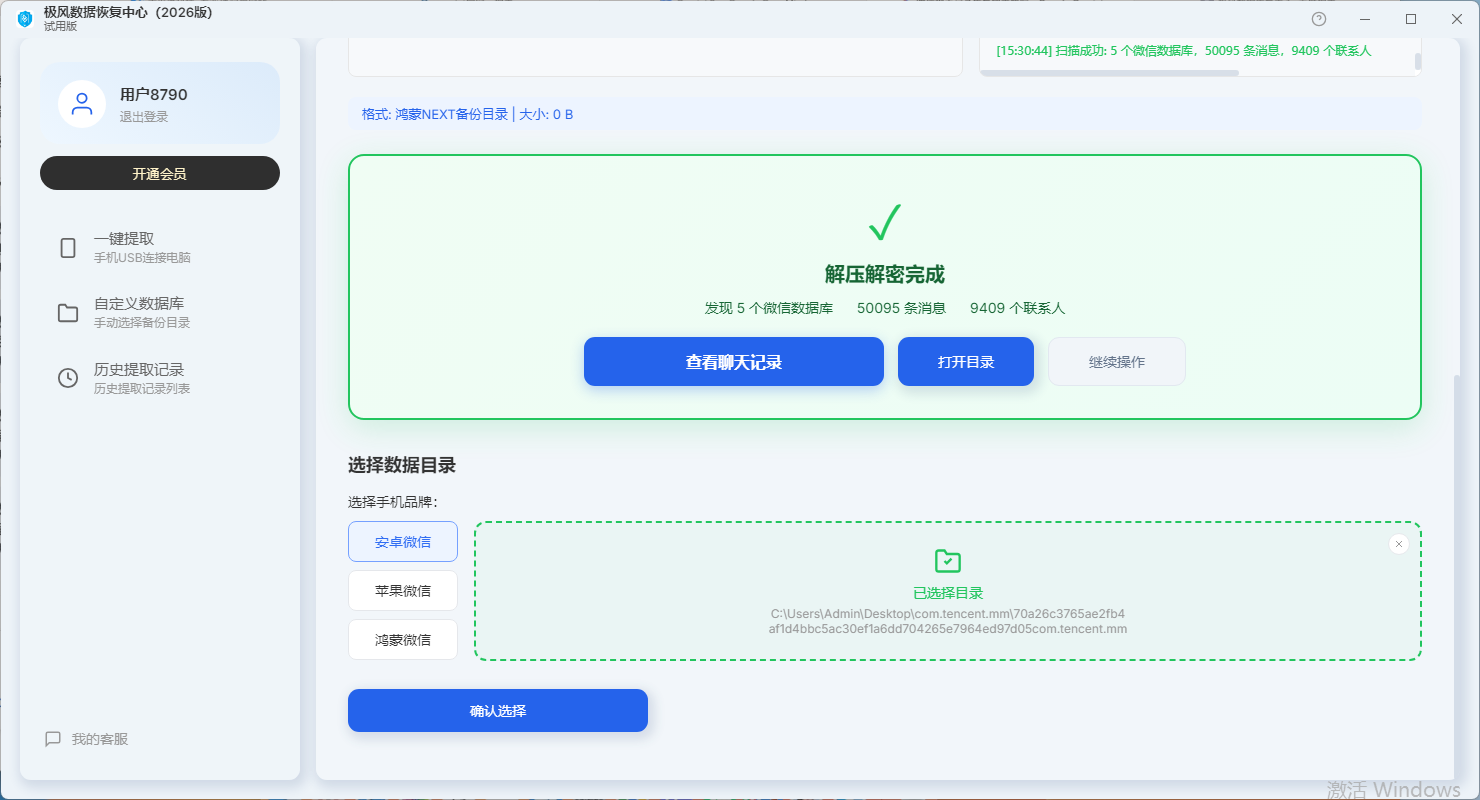Open 我的客服 support entry
The height and width of the screenshot is (800, 1480).
(x=86, y=739)
